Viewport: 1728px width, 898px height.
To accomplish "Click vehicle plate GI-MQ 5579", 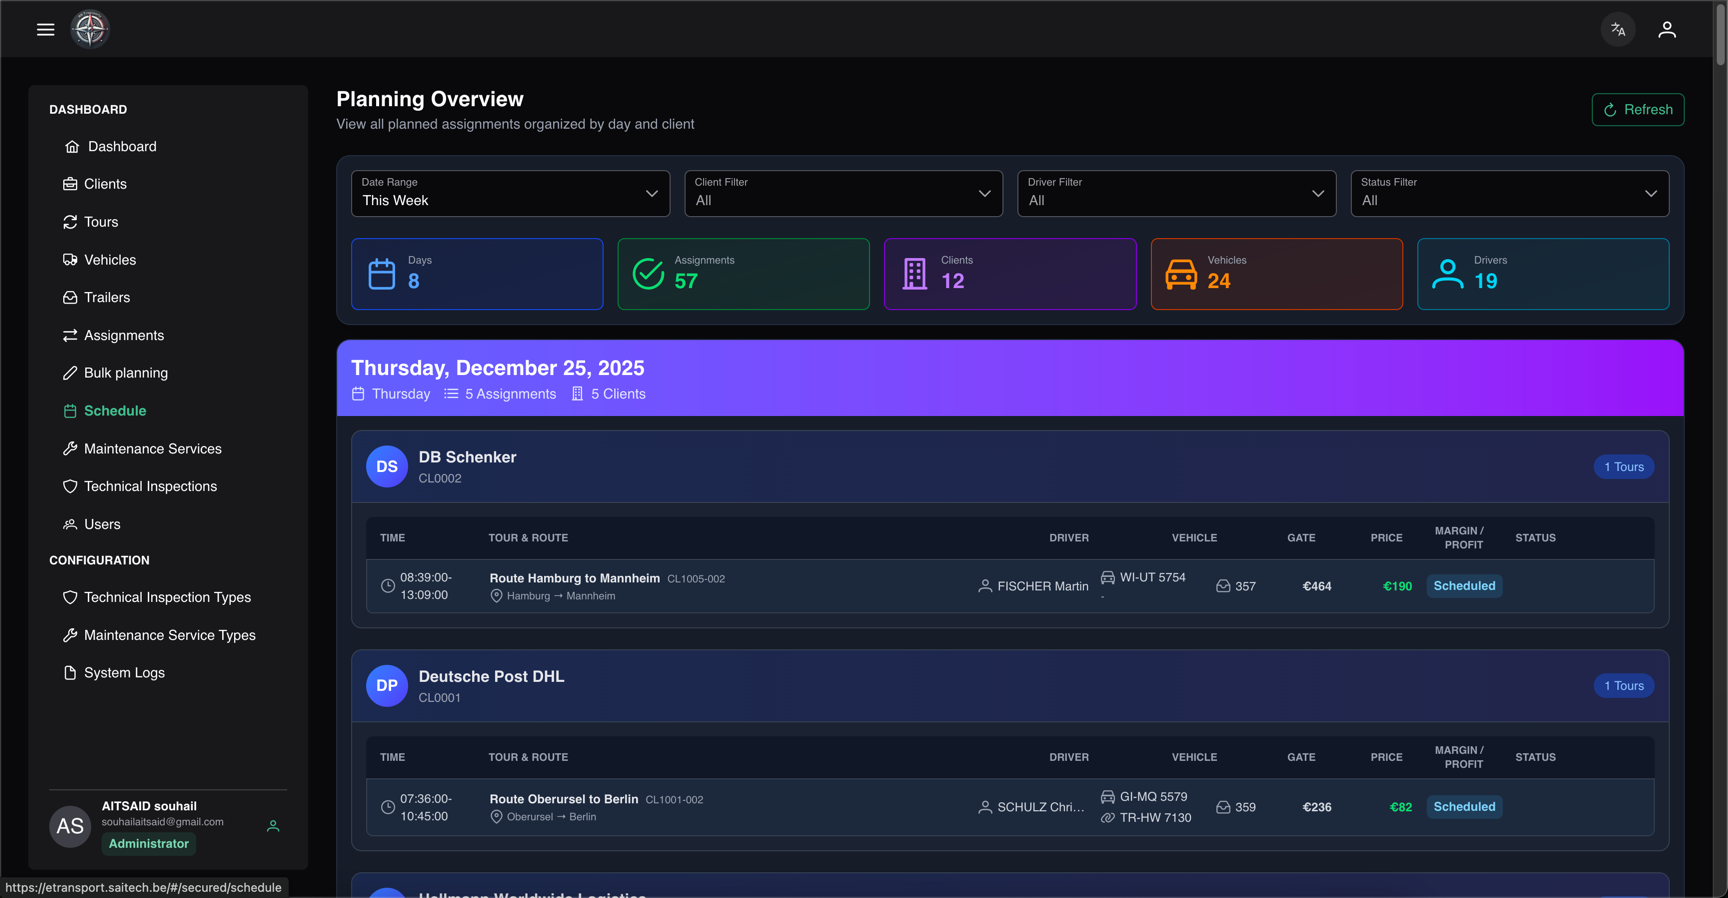I will pos(1154,797).
